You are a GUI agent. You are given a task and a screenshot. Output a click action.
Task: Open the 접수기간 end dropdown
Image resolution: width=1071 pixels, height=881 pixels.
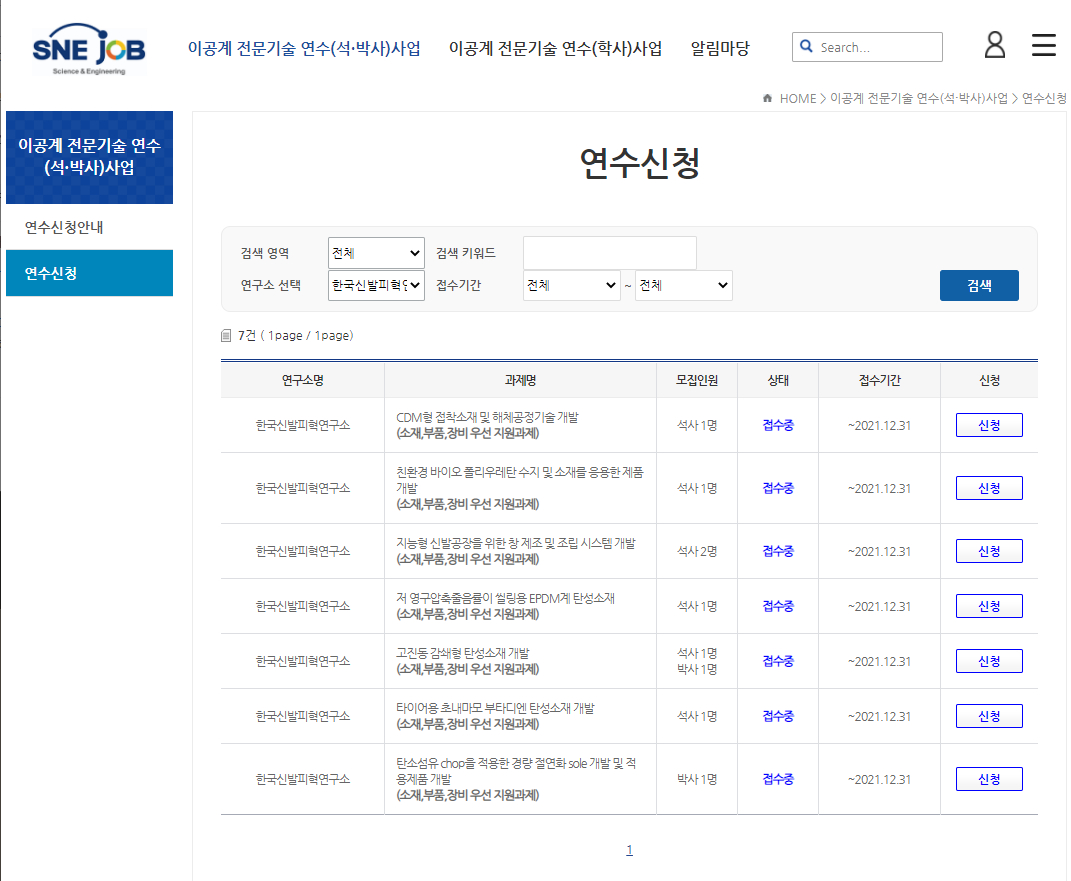point(683,285)
